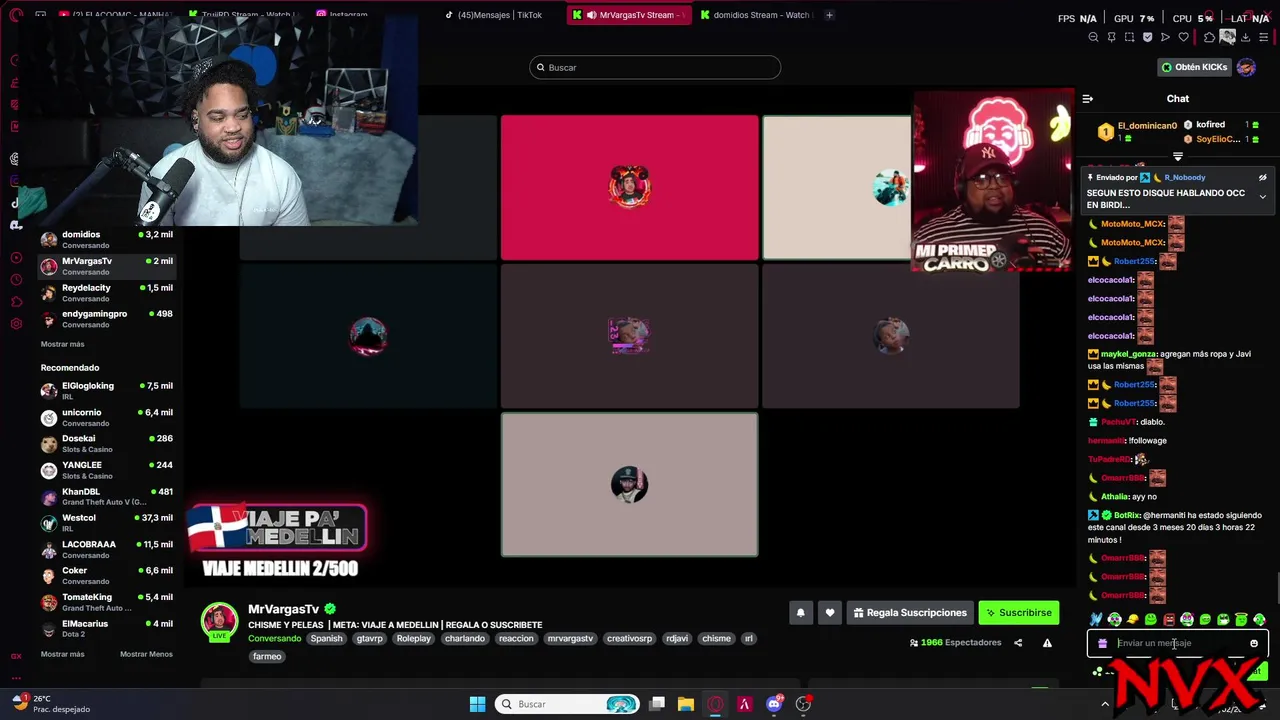Switch to the Instagram tab

pos(342,15)
